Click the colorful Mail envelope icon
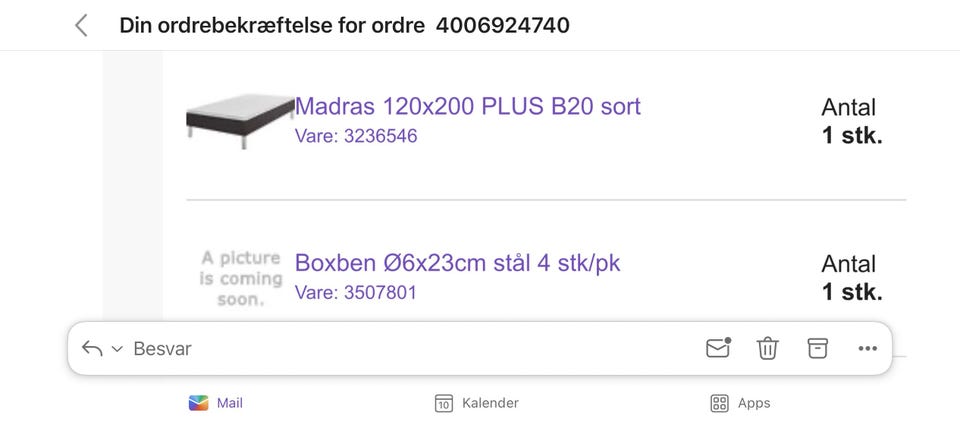This screenshot has width=960, height=444. tap(198, 403)
